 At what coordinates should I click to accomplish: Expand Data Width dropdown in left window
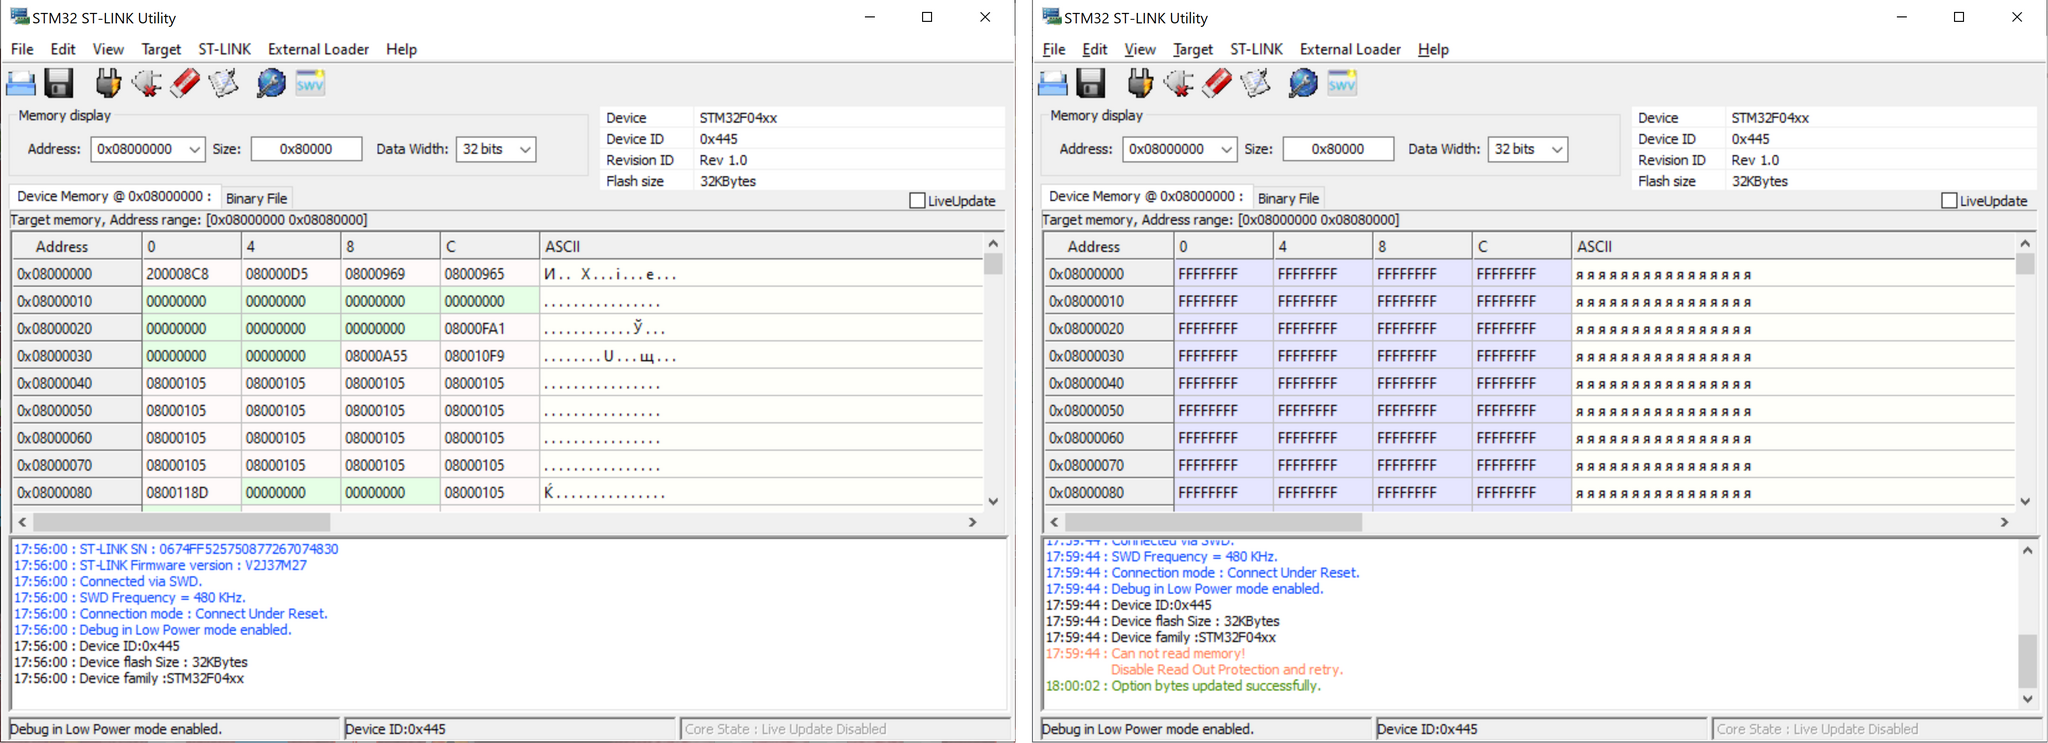point(525,149)
